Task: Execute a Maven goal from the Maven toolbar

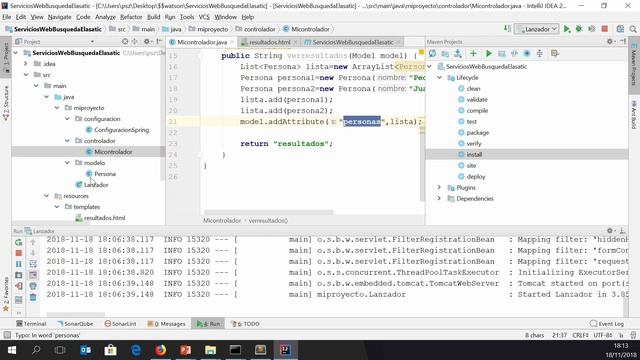Action: (502, 53)
